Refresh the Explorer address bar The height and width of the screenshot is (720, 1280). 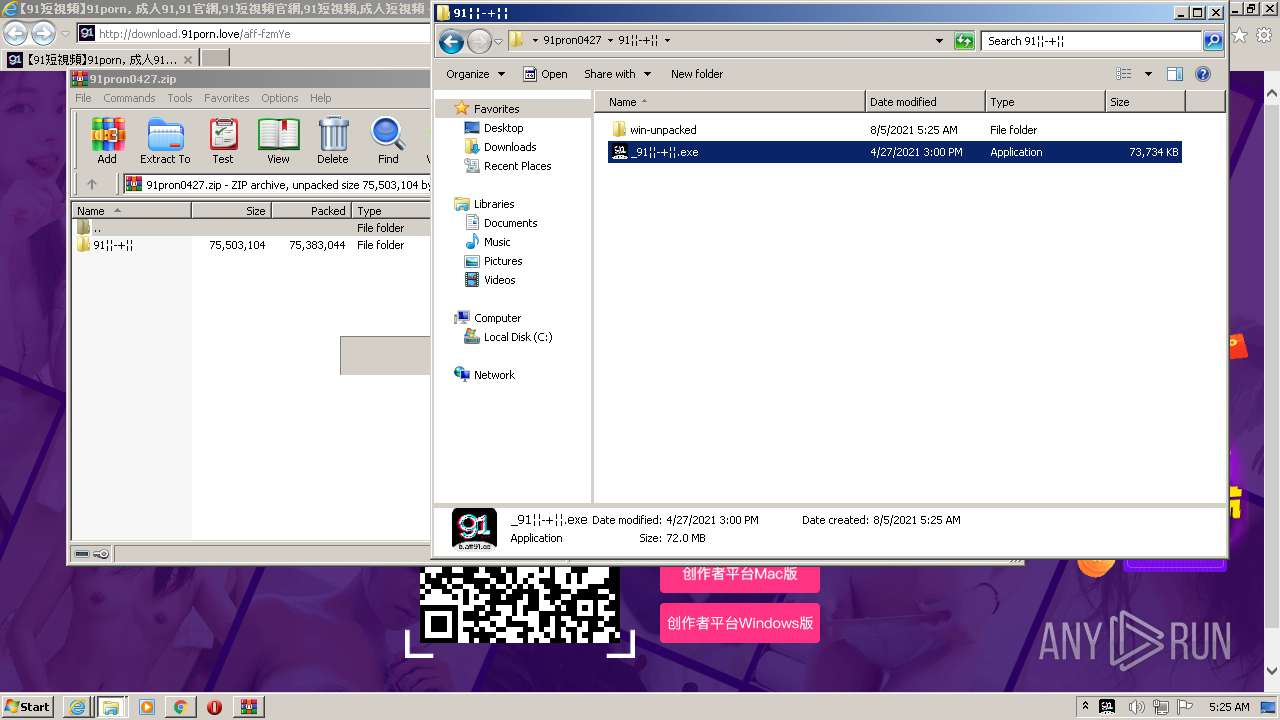click(x=964, y=41)
